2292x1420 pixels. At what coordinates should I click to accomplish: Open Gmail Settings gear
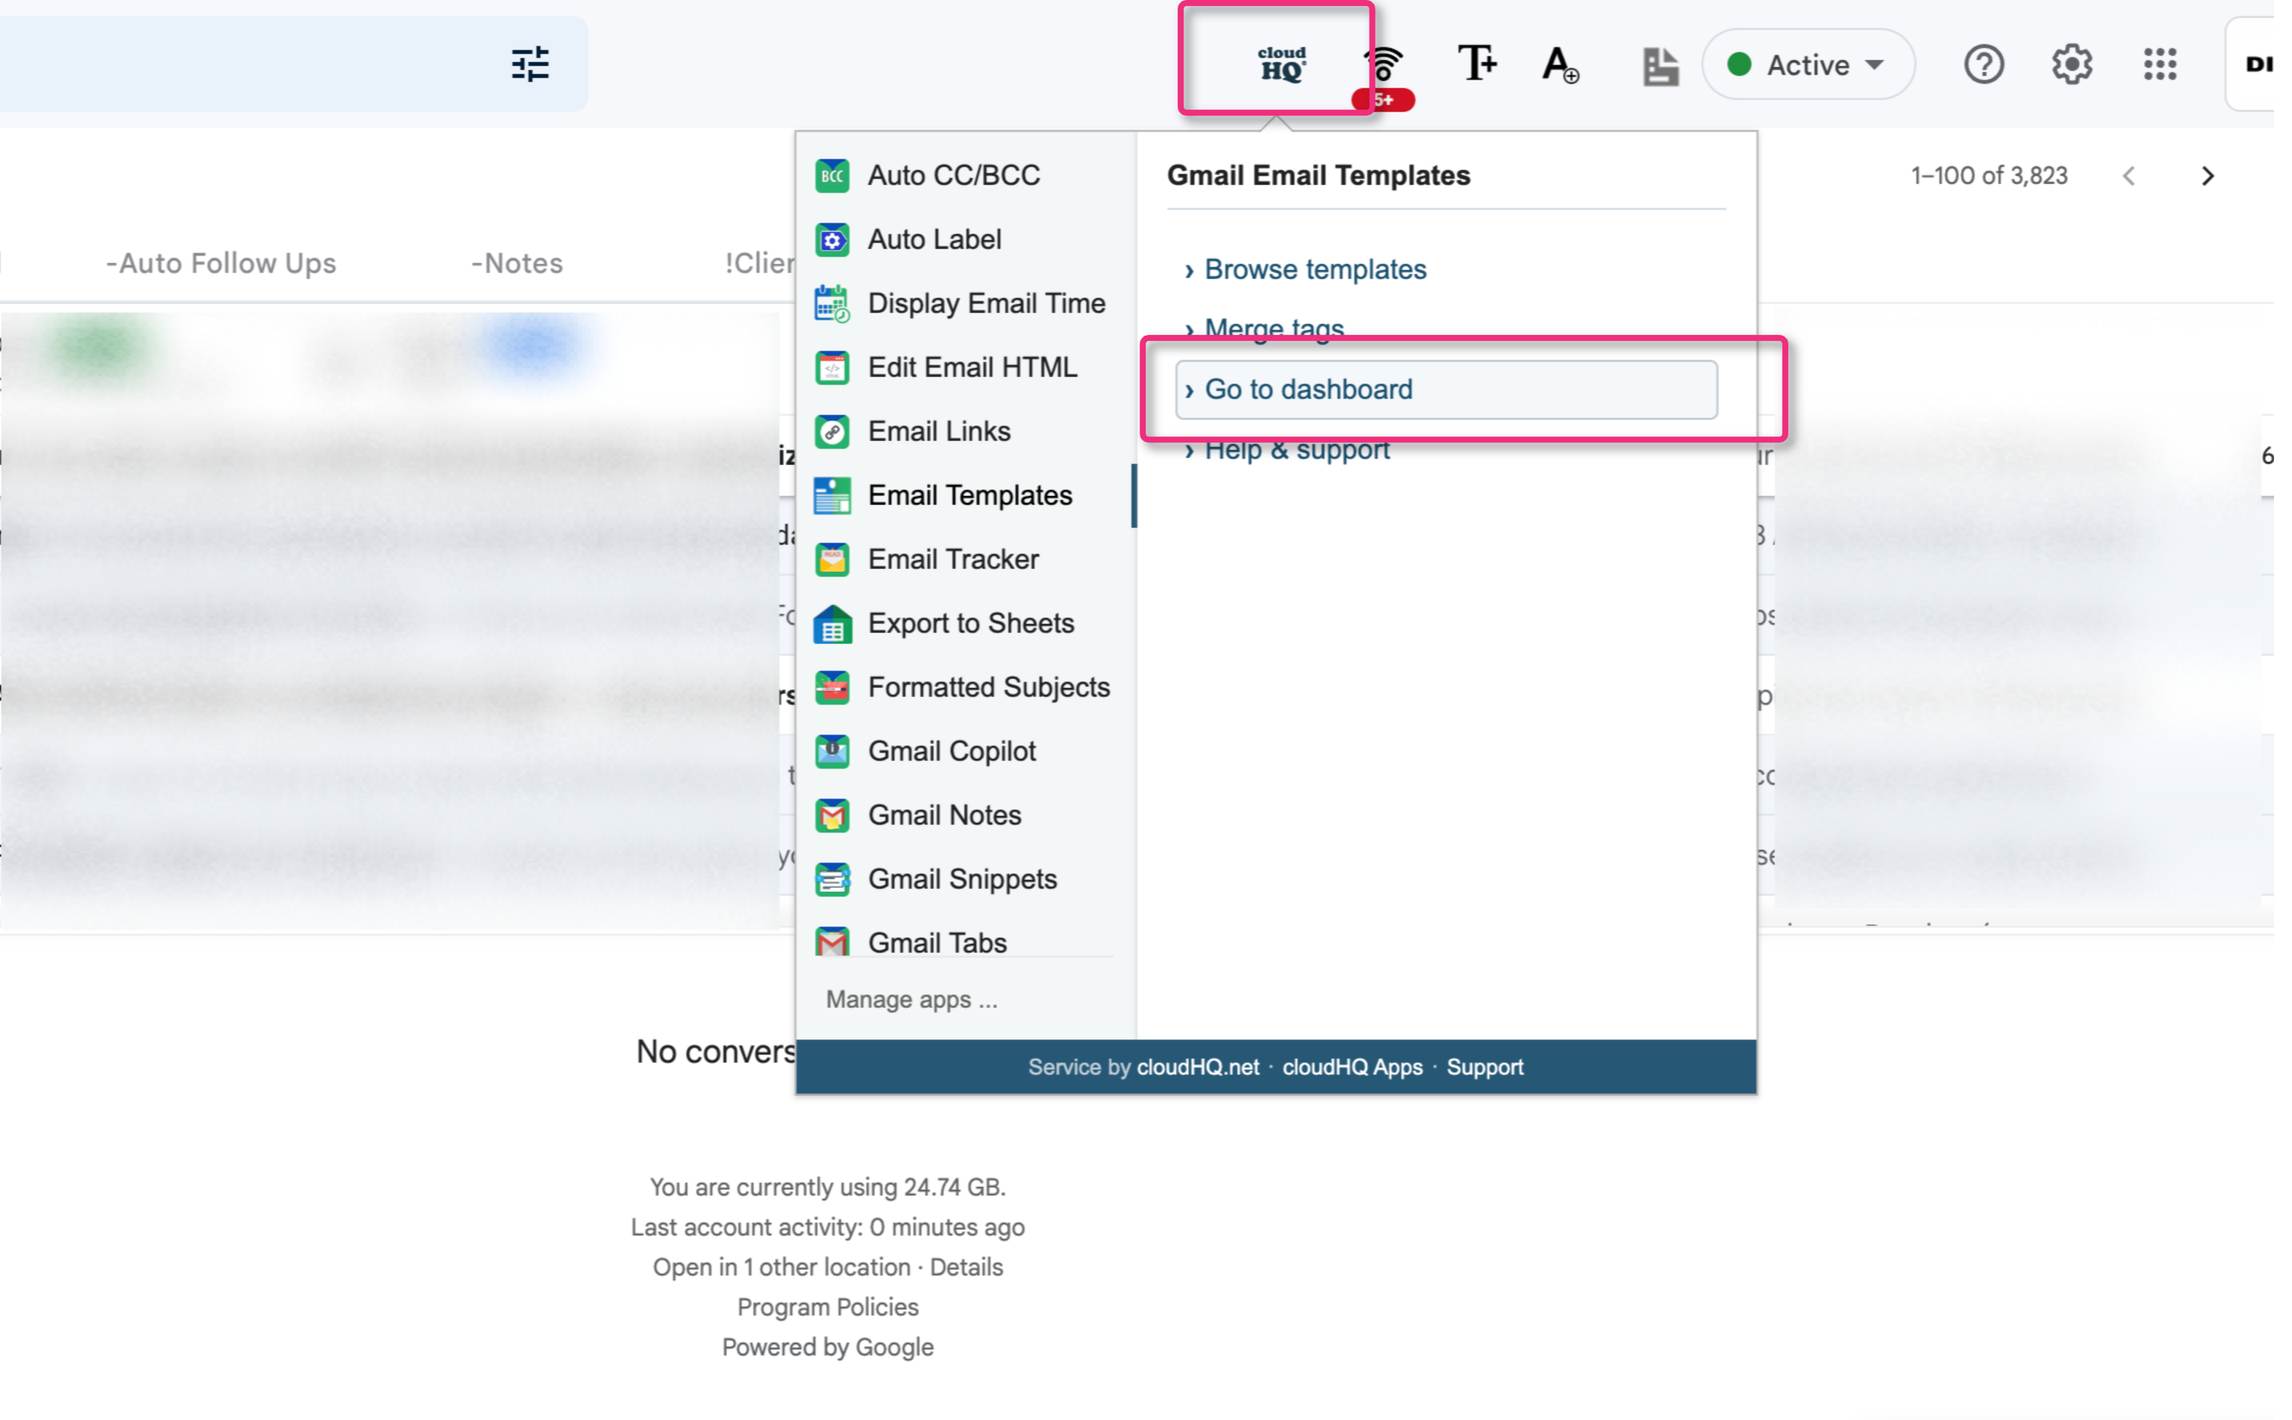click(2071, 64)
